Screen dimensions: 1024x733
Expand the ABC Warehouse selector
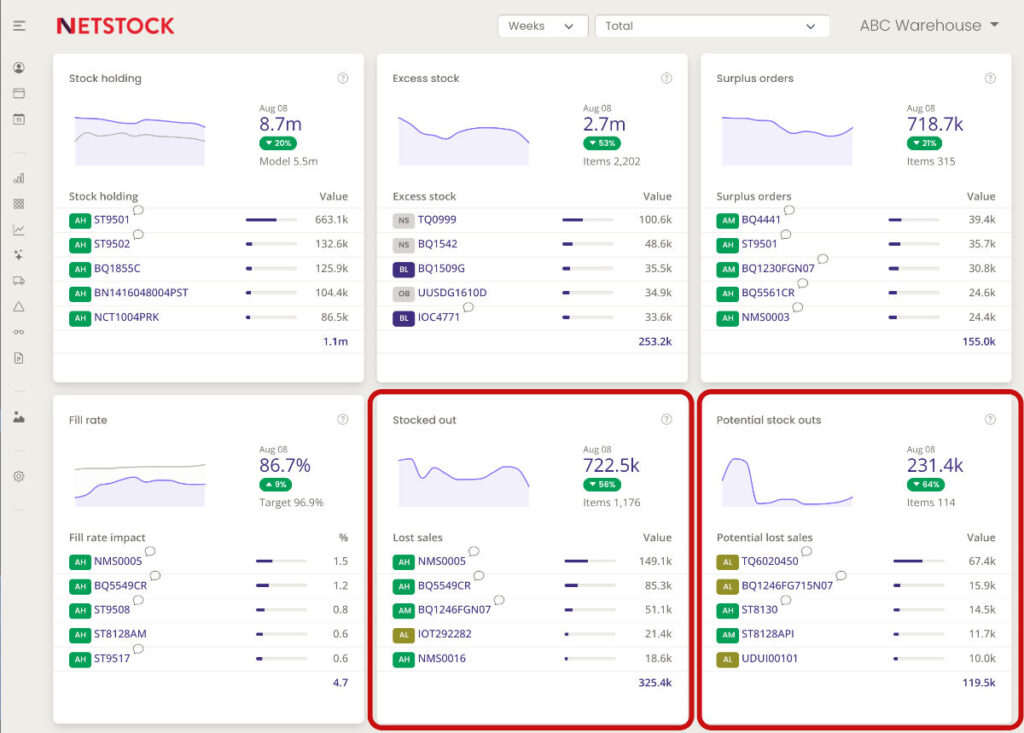(928, 25)
